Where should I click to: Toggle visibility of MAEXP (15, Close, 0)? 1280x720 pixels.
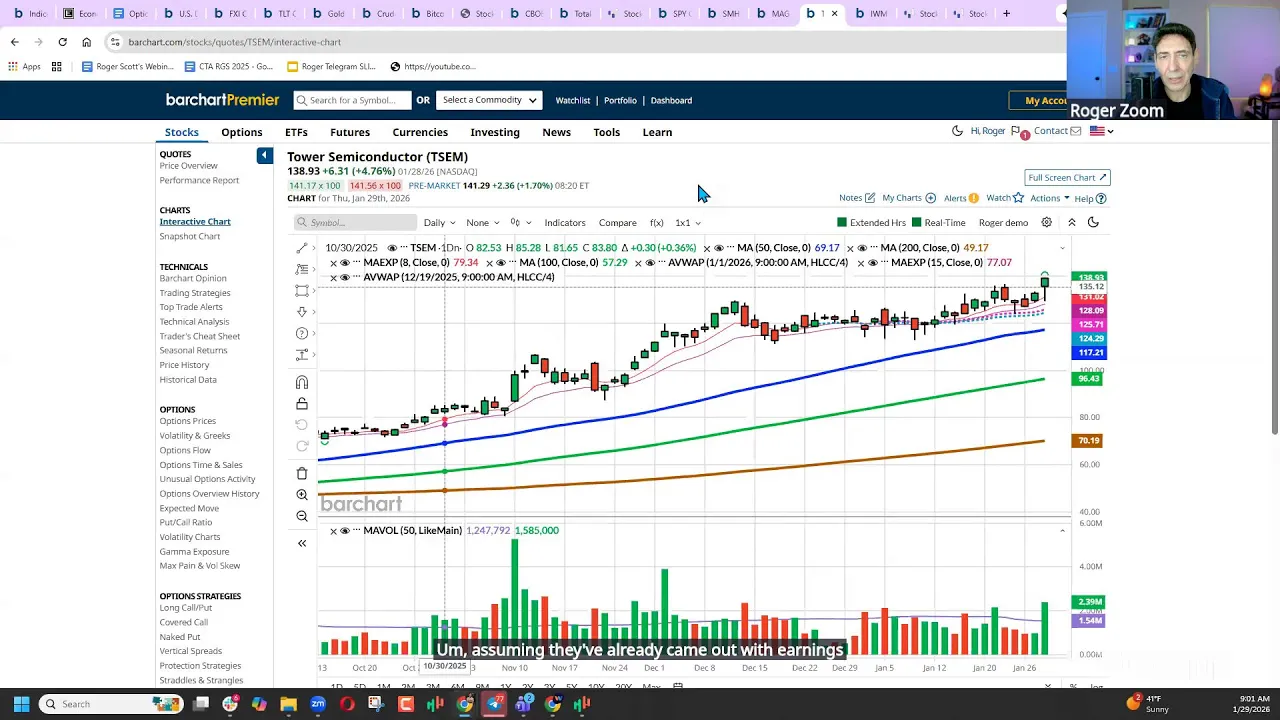pyautogui.click(x=872, y=263)
